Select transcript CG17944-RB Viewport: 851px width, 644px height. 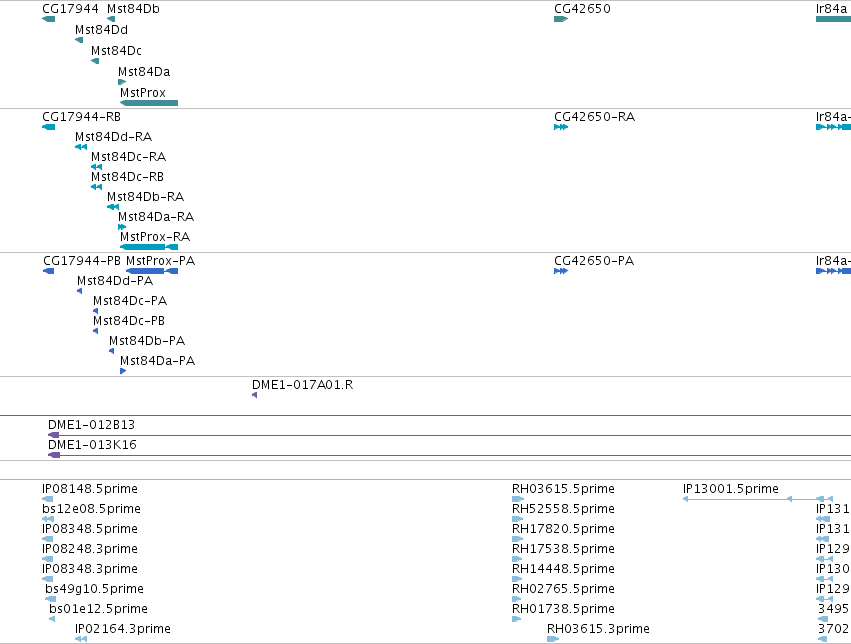[81, 117]
